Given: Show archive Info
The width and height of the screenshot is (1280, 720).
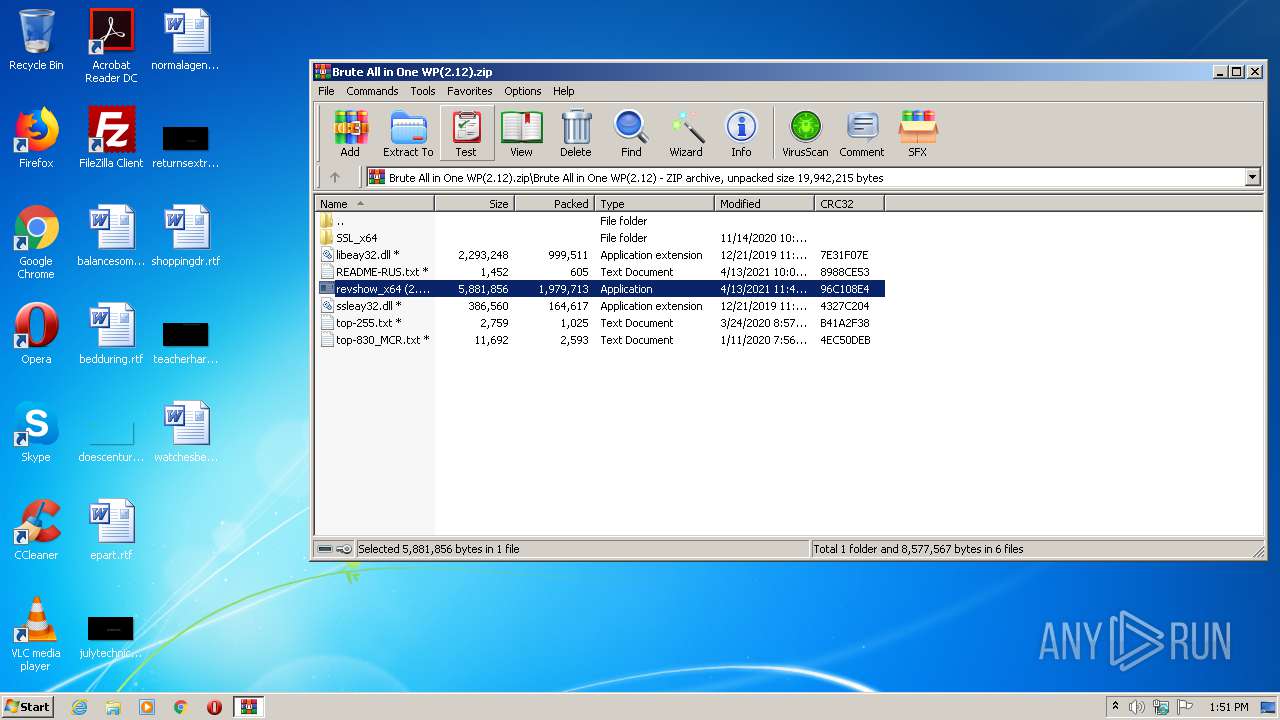Looking at the screenshot, I should 741,133.
